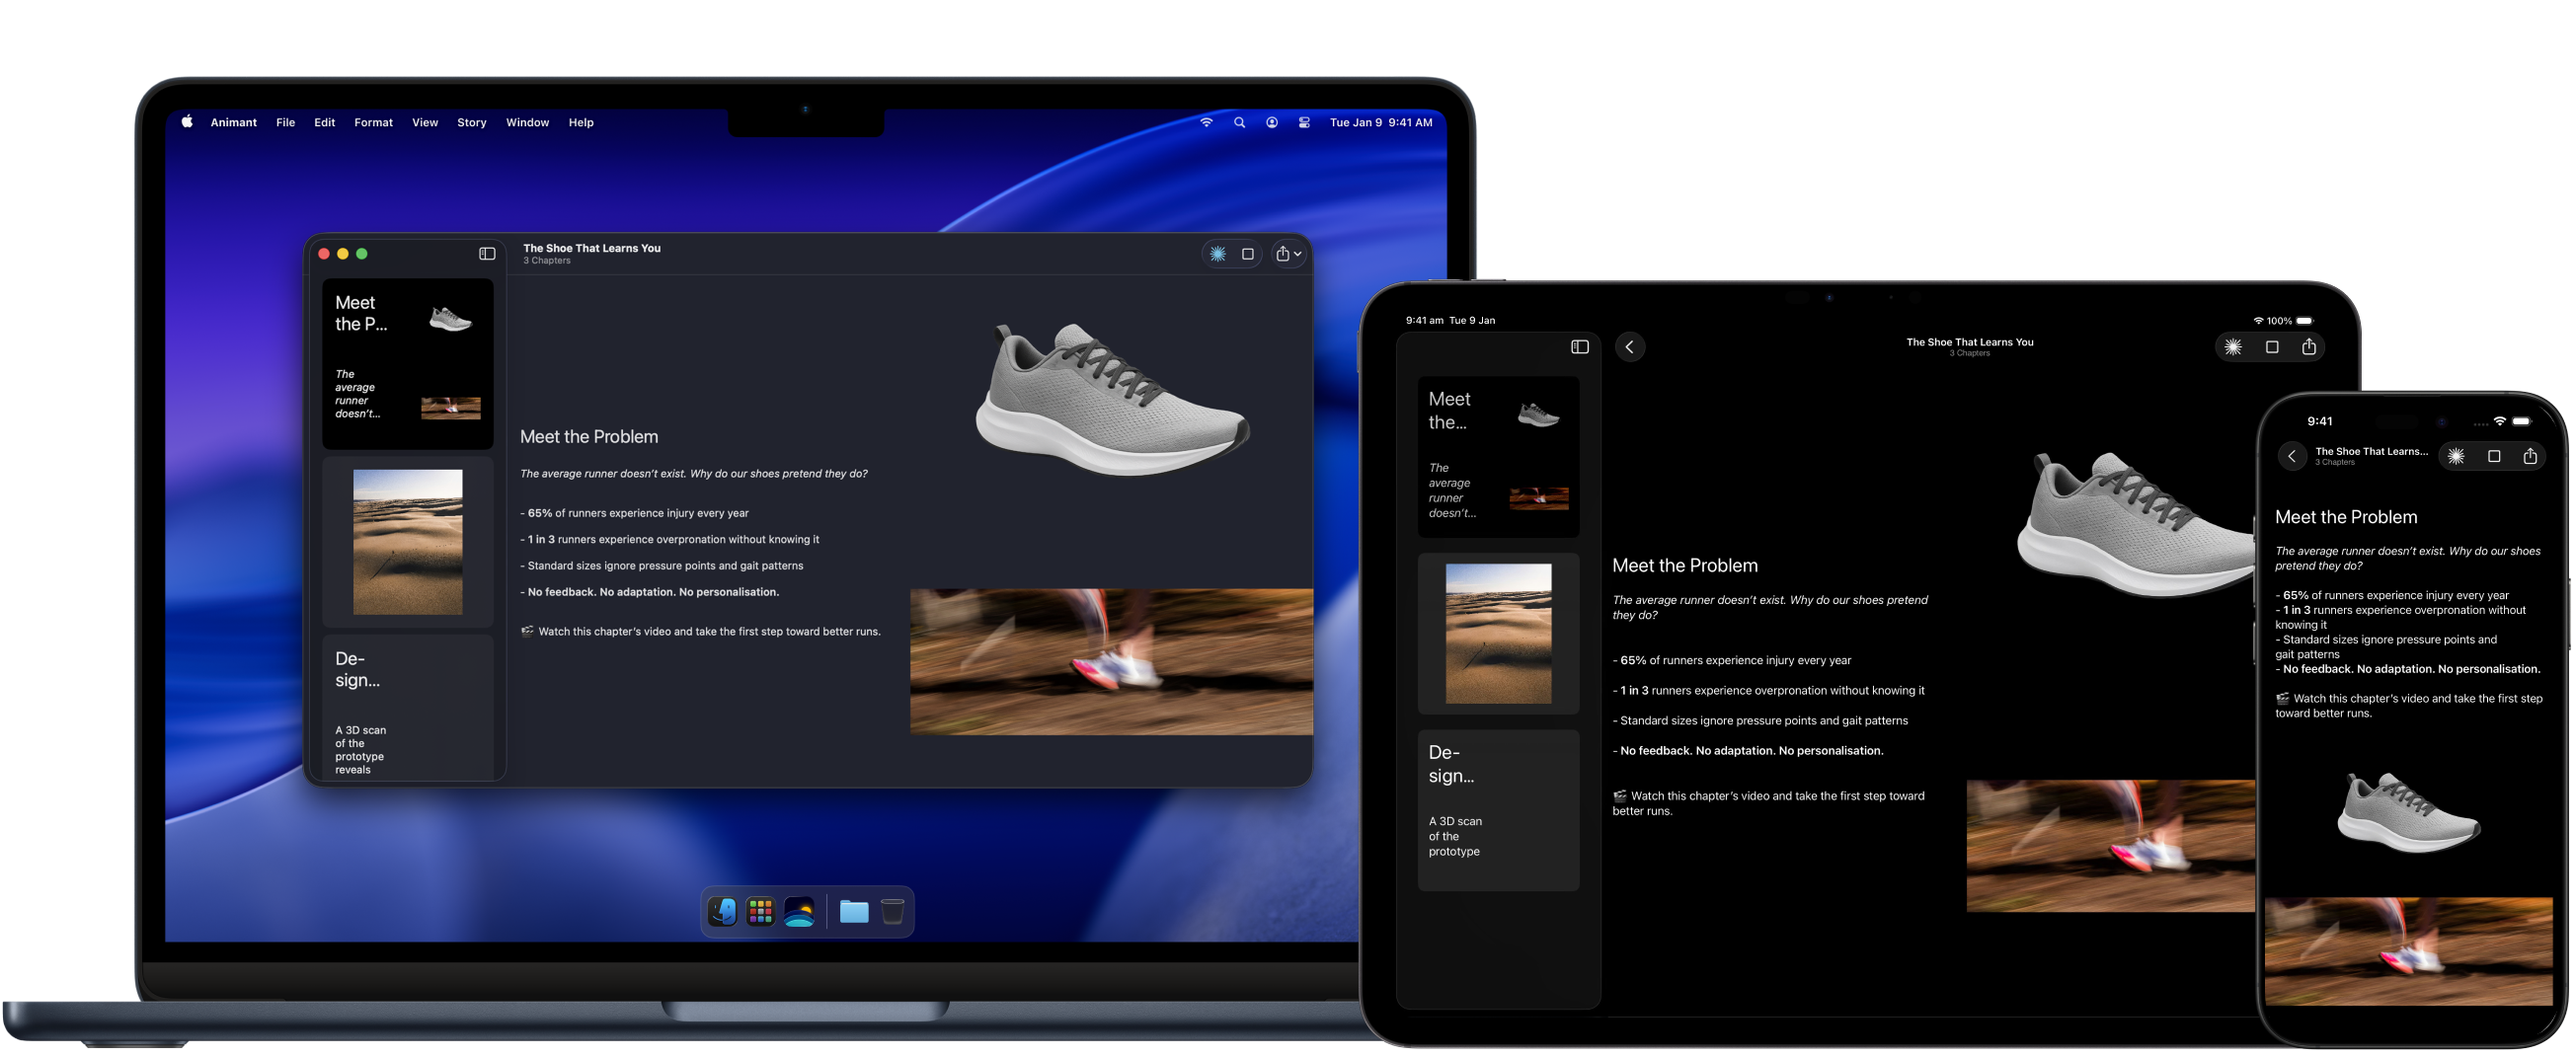Click the share icon in the Mac window toolbar
The image size is (2576, 1057).
[x=1282, y=253]
